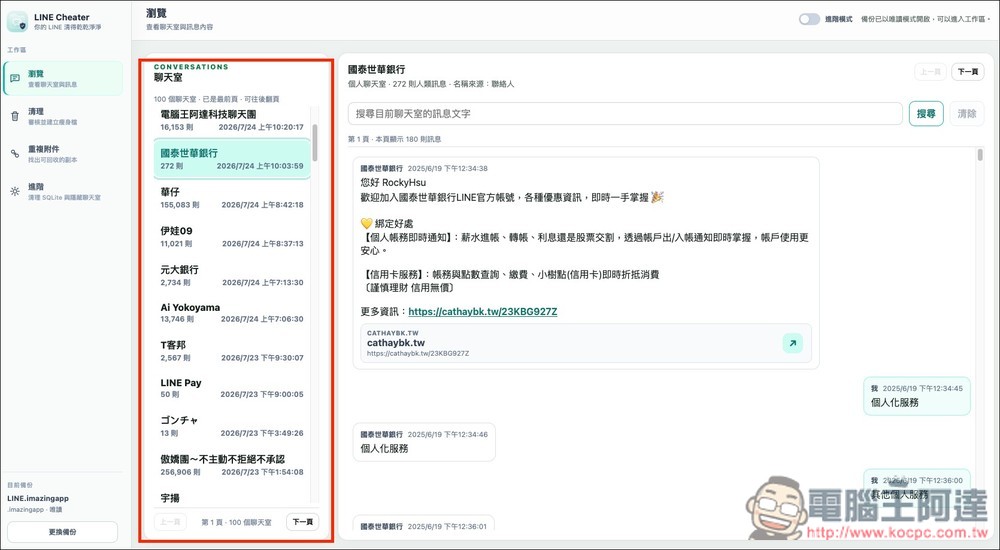This screenshot has width=1000, height=550.
Task: Open the 重複附件 workspace section
Action: [x=63, y=154]
